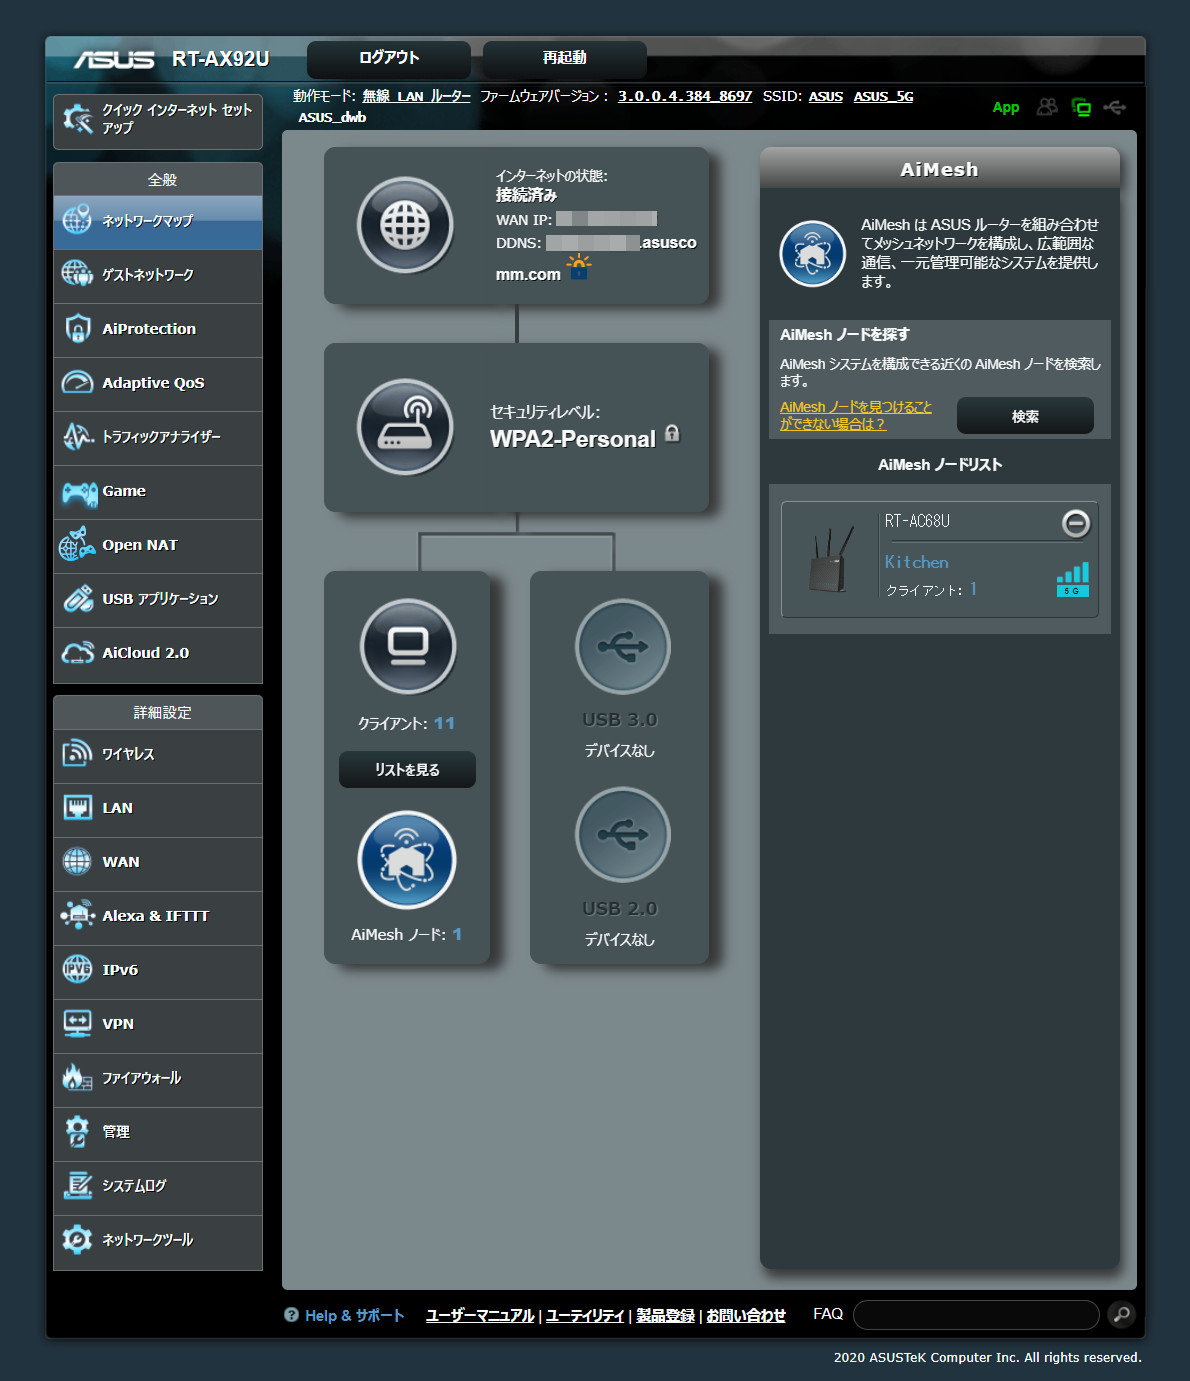Click firmware version 3.0.0.4.384_8697 link
1190x1381 pixels.
(x=685, y=96)
